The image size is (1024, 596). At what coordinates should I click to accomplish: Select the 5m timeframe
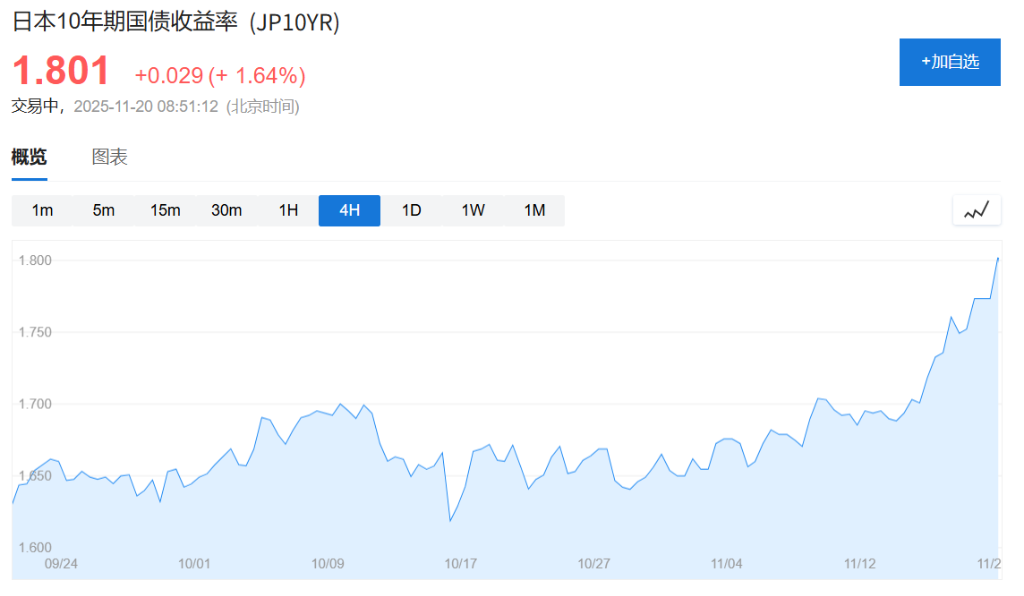(104, 210)
